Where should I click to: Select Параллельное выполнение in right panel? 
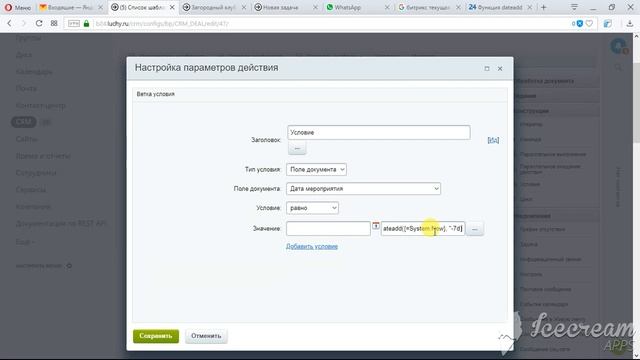(x=553, y=154)
